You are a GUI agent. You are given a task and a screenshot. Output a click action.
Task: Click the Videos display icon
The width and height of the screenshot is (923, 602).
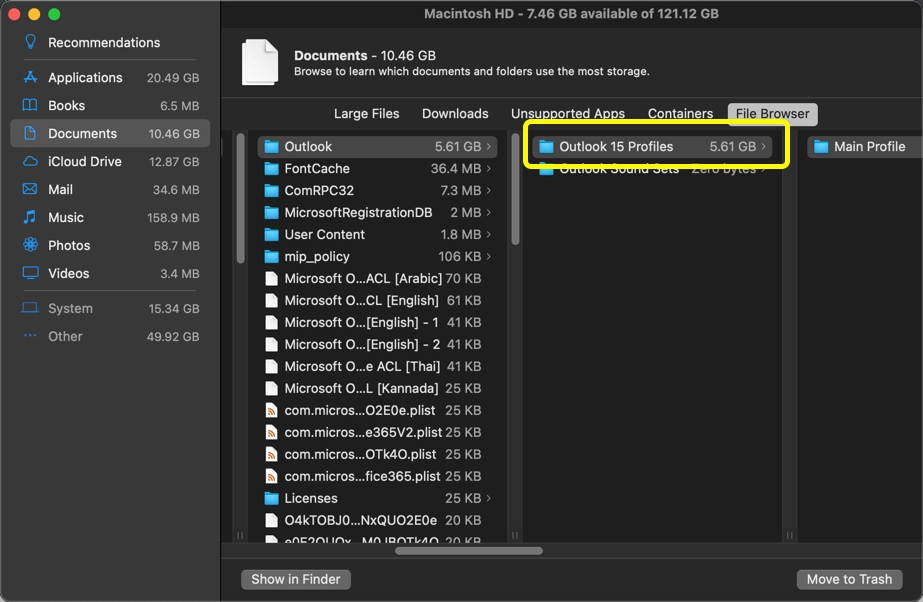(30, 273)
